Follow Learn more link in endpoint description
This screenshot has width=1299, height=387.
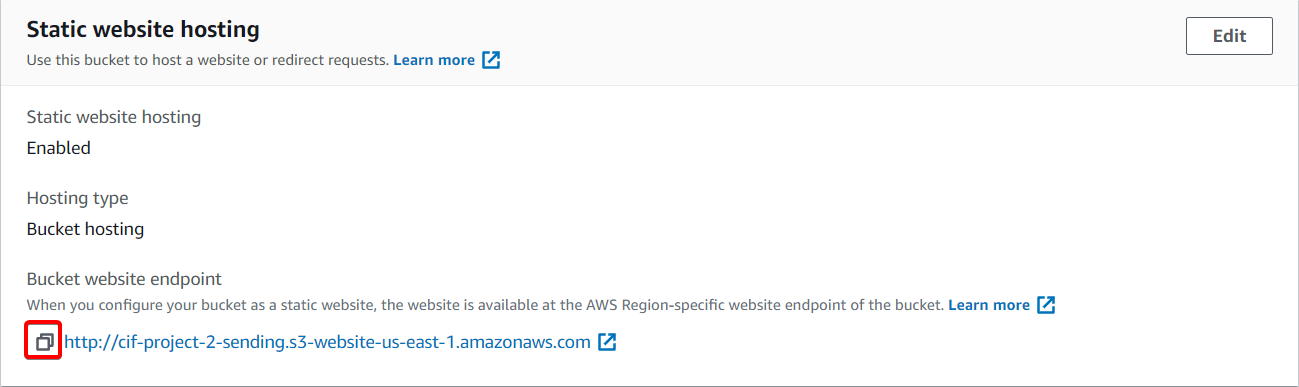pos(989,305)
